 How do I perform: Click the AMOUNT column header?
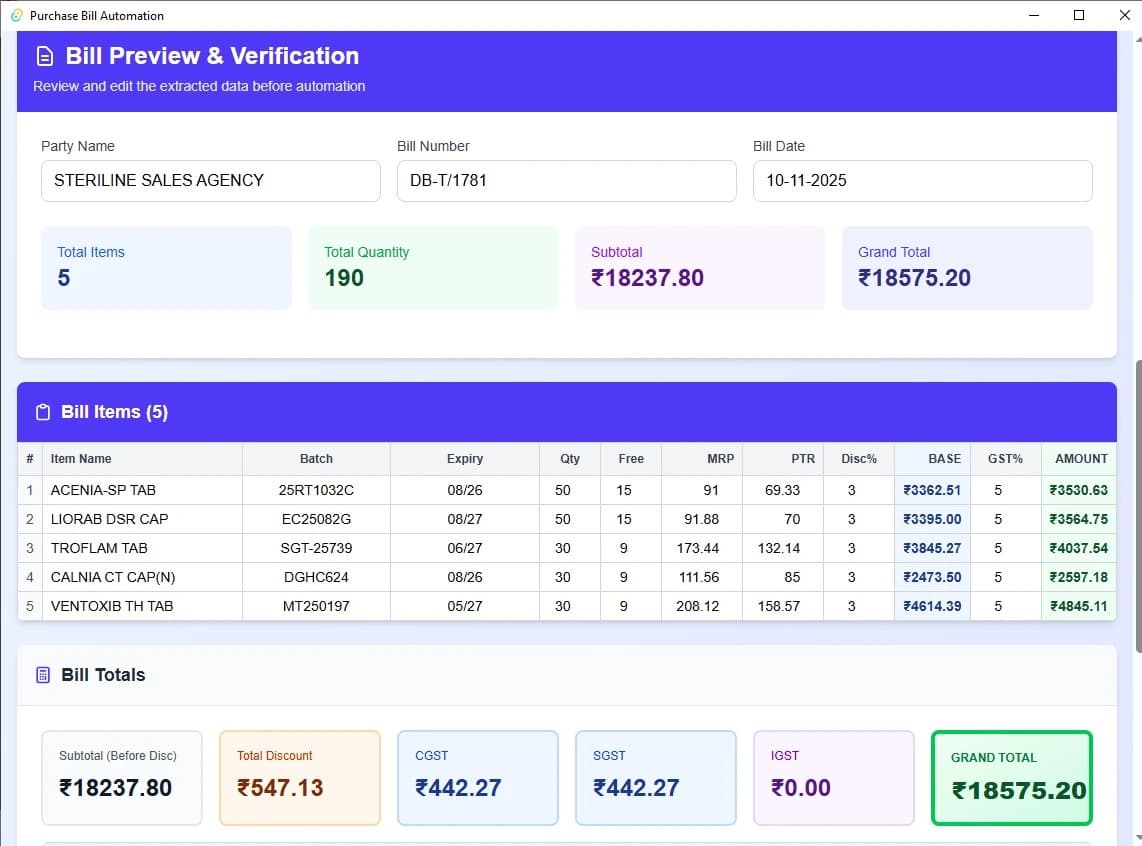tap(1080, 459)
